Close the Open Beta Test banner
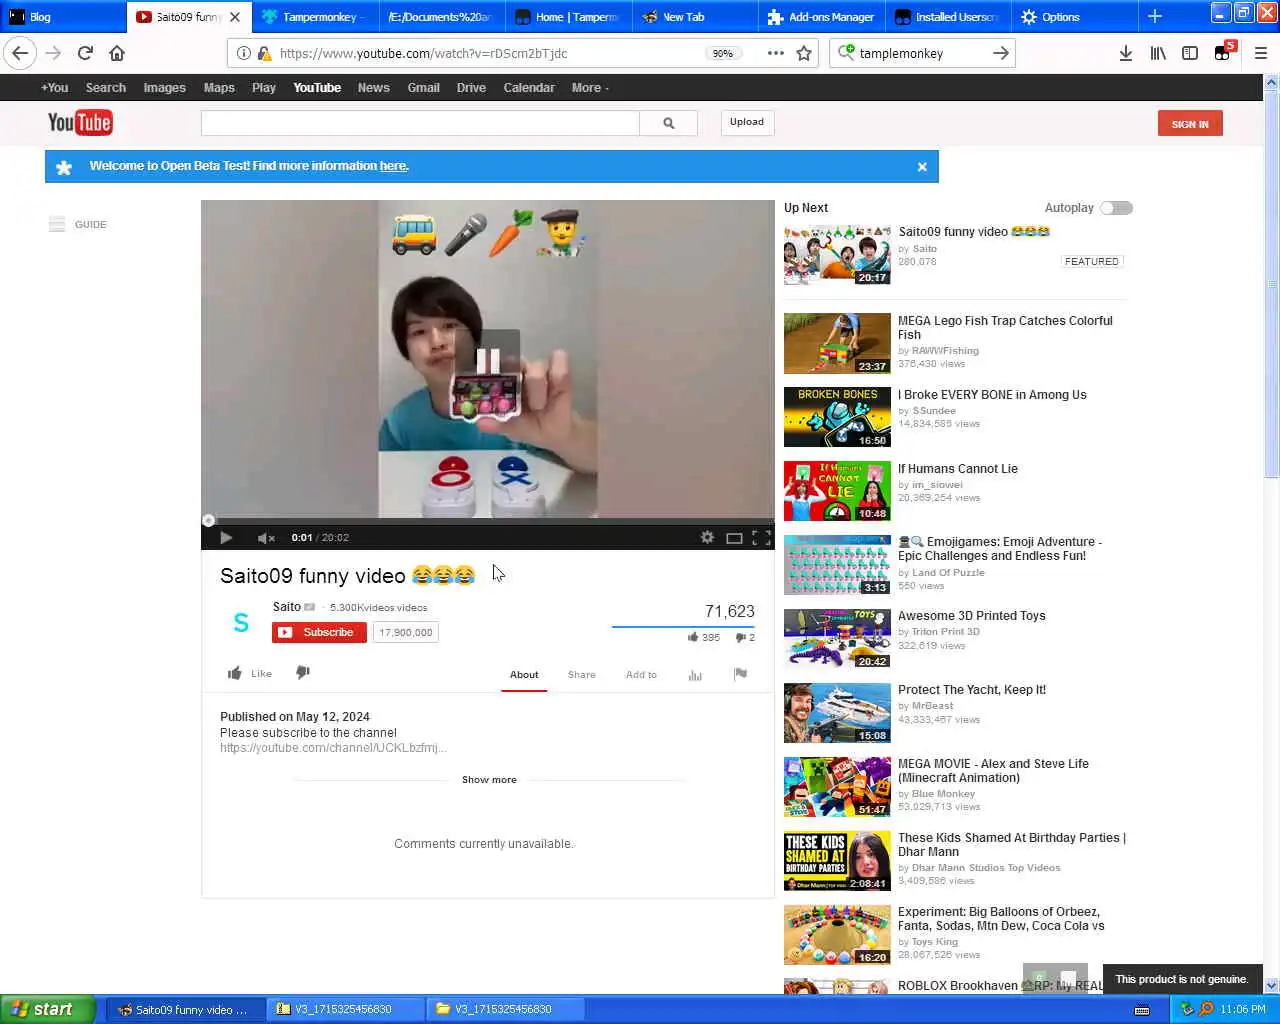Screen dimensions: 1280x1024 pyautogui.click(x=922, y=167)
